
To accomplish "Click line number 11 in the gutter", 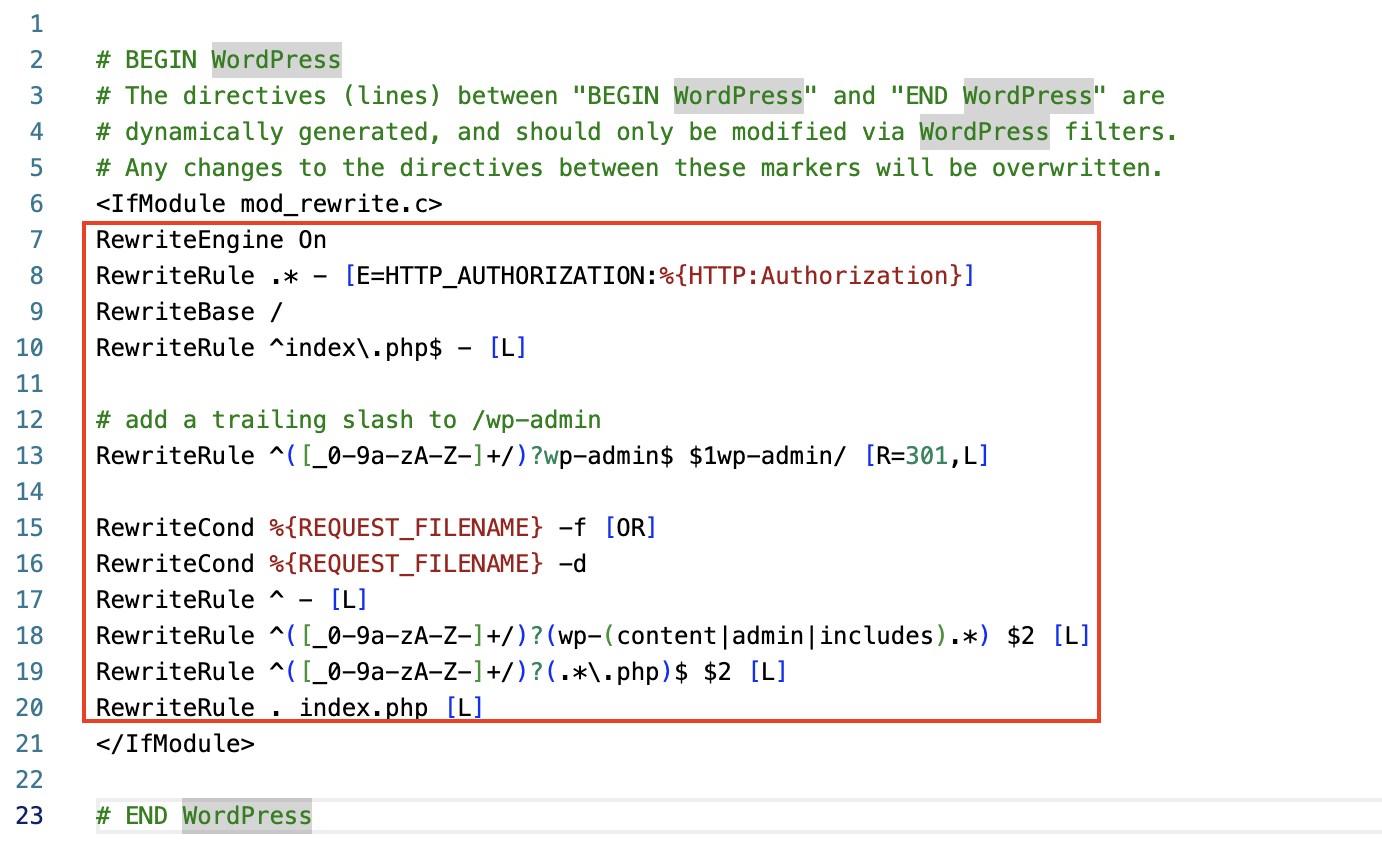I will (x=30, y=384).
